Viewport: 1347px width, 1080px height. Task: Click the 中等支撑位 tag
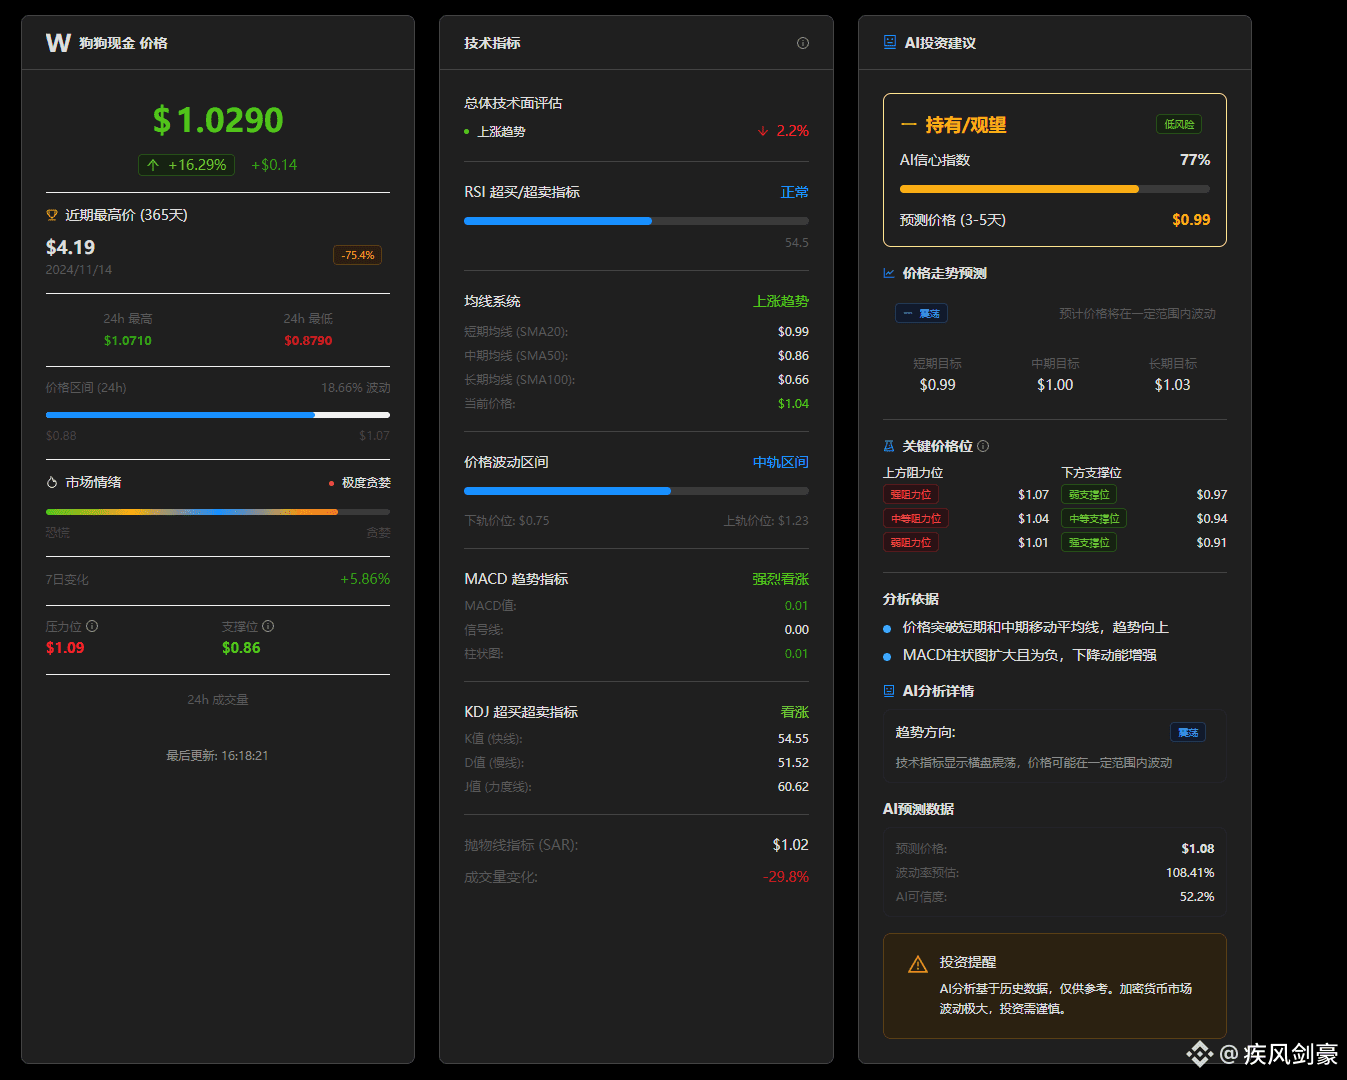coord(1094,518)
